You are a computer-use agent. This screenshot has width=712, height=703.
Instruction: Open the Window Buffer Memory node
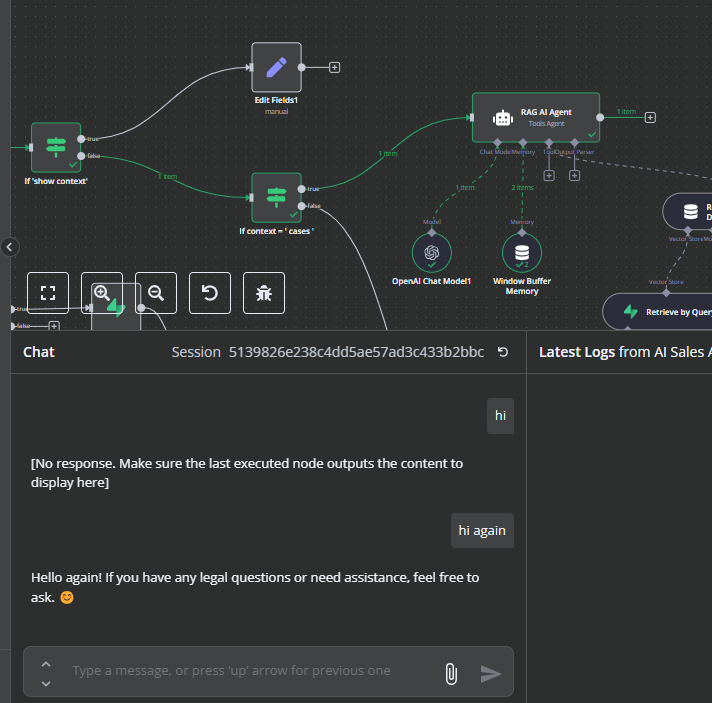click(x=522, y=253)
